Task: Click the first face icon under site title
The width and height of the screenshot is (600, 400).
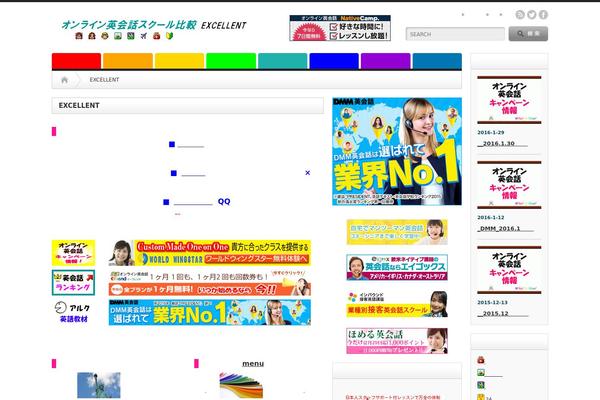Action: [79, 36]
